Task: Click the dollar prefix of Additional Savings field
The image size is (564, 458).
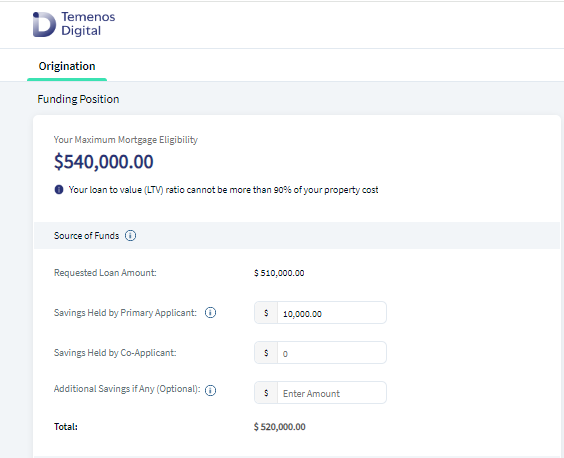Action: (266, 393)
